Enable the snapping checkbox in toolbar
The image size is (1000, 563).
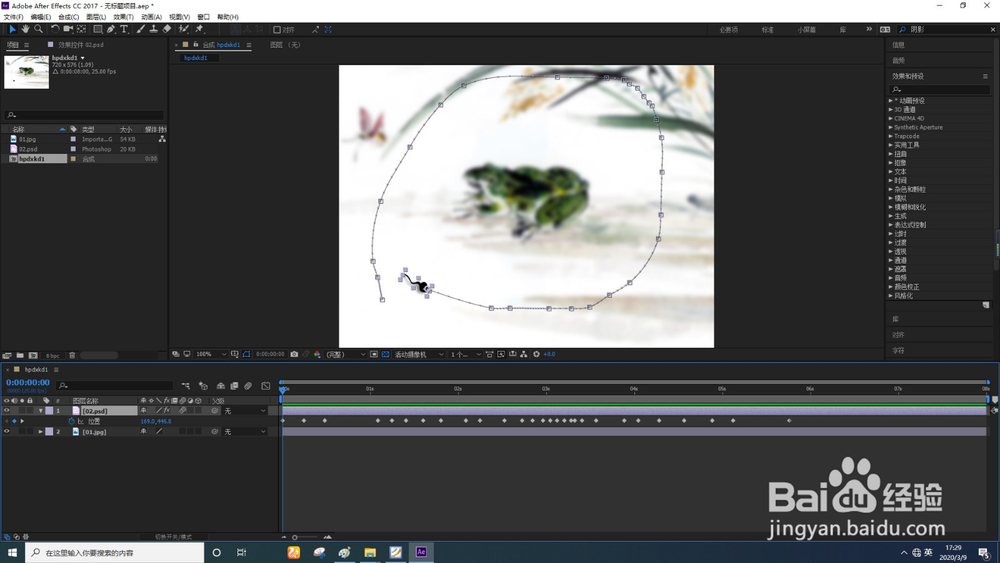[x=277, y=29]
